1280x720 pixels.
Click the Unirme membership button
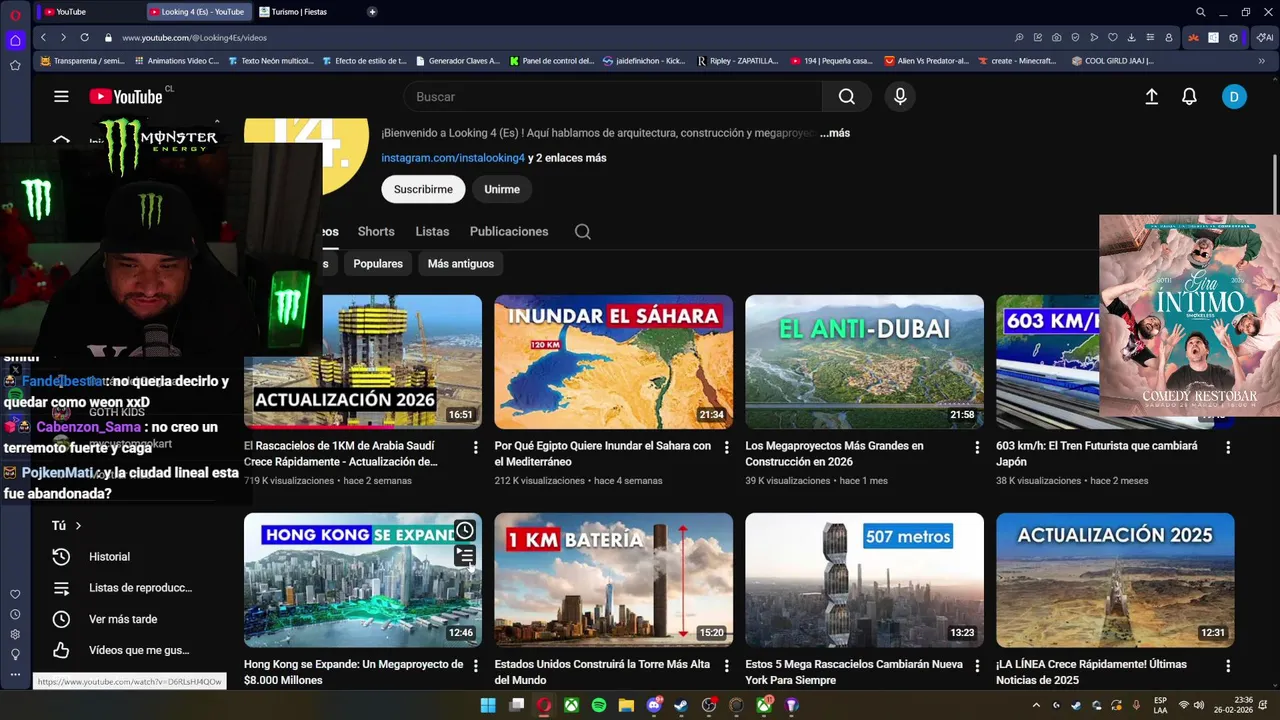coord(502,189)
